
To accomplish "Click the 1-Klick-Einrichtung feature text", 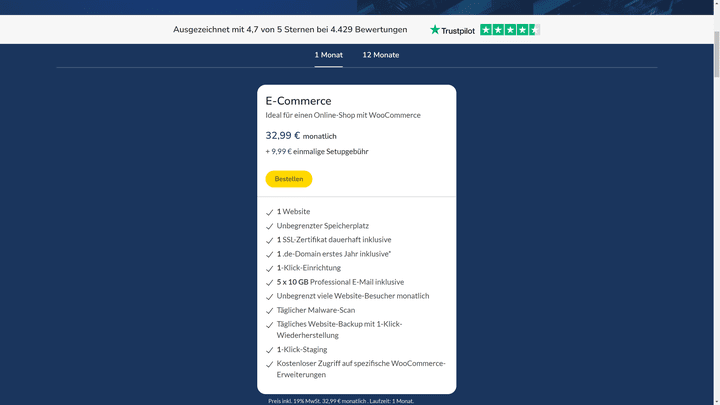I will (309, 268).
